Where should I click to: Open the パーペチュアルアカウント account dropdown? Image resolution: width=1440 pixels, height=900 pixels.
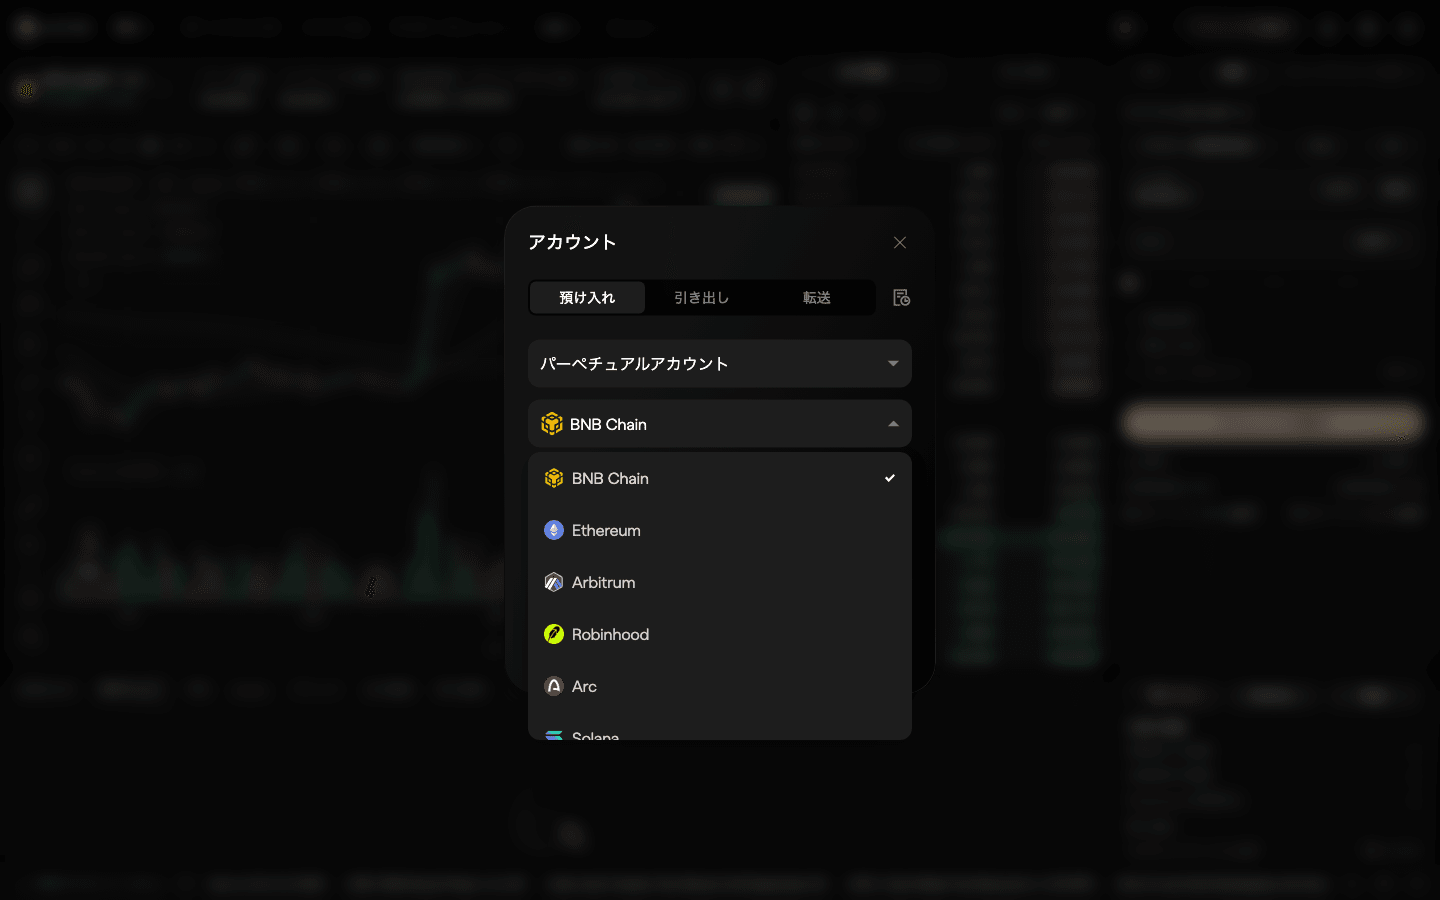(x=720, y=364)
